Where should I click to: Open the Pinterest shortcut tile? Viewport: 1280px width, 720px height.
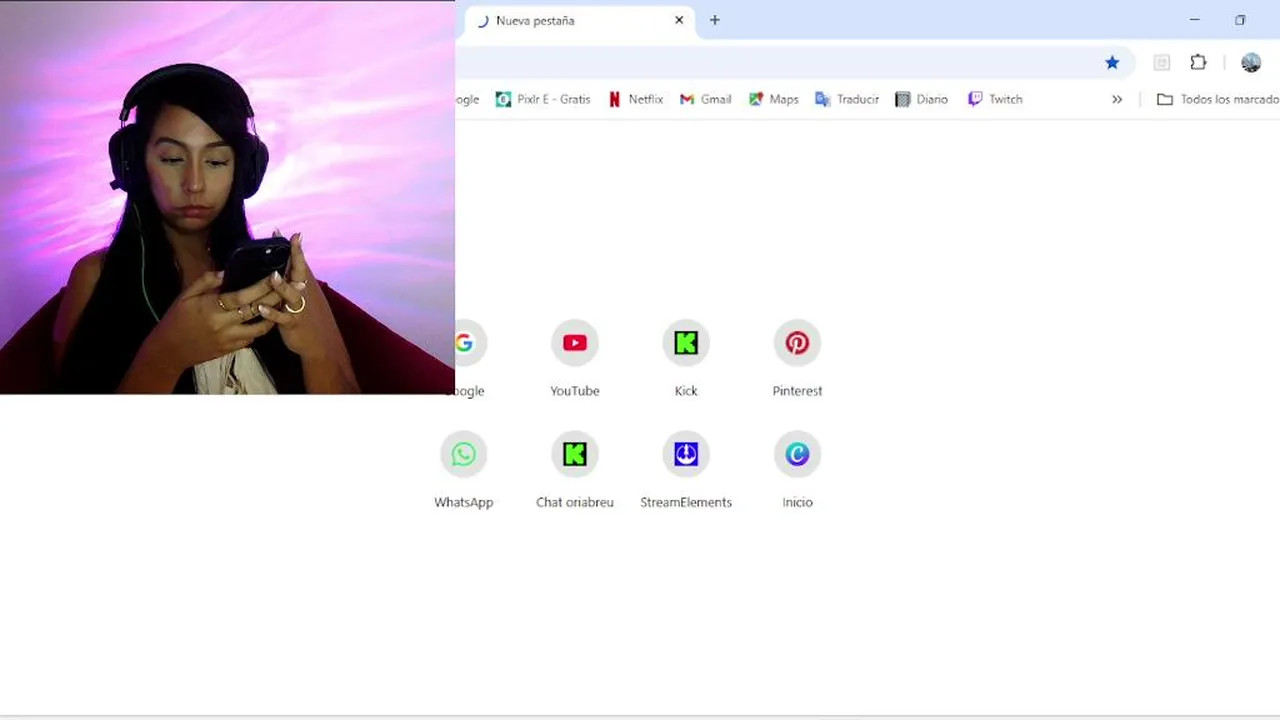797,360
